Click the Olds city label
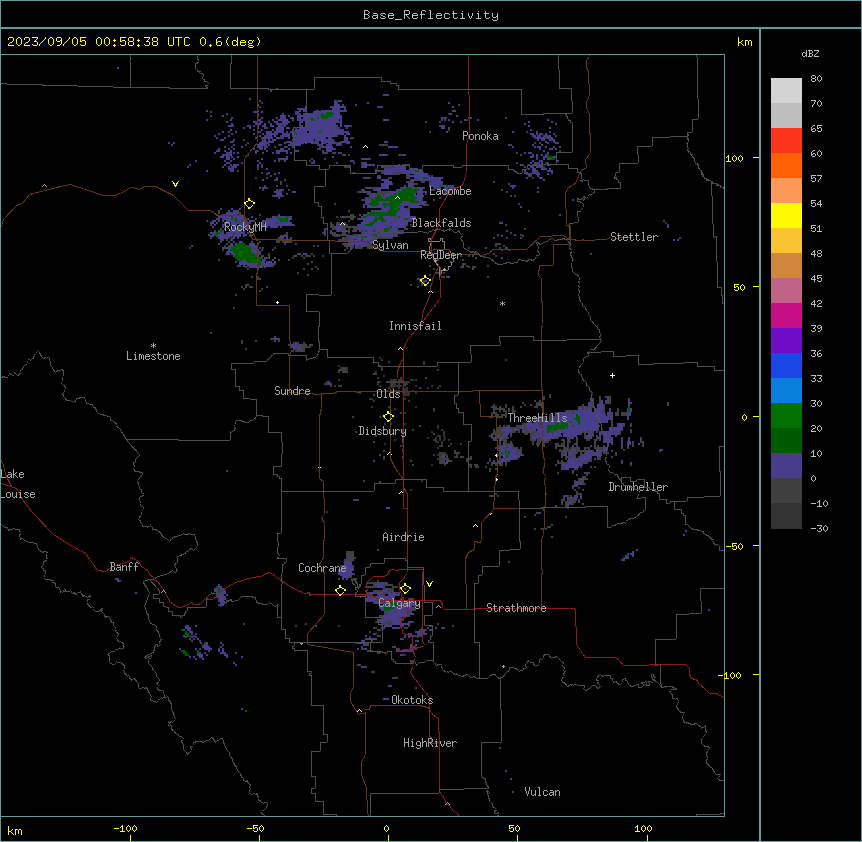This screenshot has width=862, height=842. pyautogui.click(x=388, y=394)
